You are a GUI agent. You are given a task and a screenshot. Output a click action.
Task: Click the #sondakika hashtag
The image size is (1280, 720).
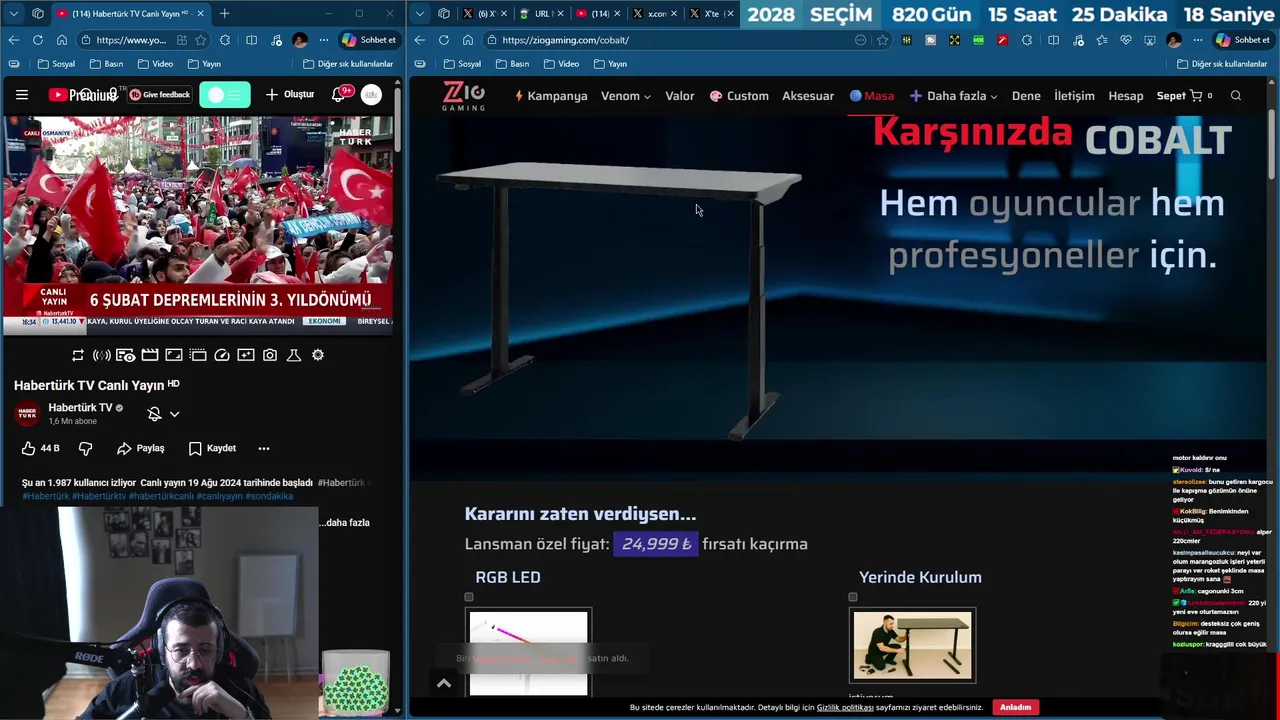pos(269,496)
